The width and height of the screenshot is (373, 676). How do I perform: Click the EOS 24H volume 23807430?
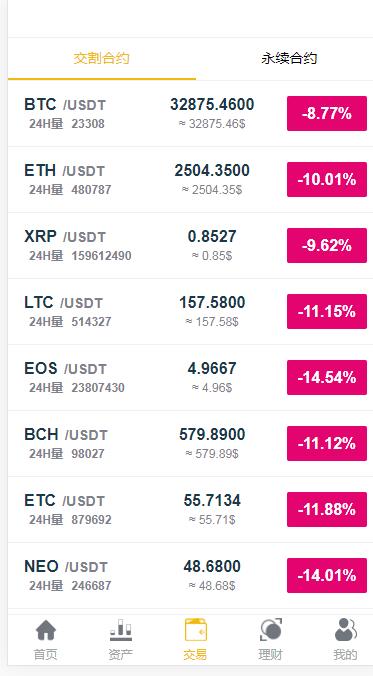click(x=98, y=388)
